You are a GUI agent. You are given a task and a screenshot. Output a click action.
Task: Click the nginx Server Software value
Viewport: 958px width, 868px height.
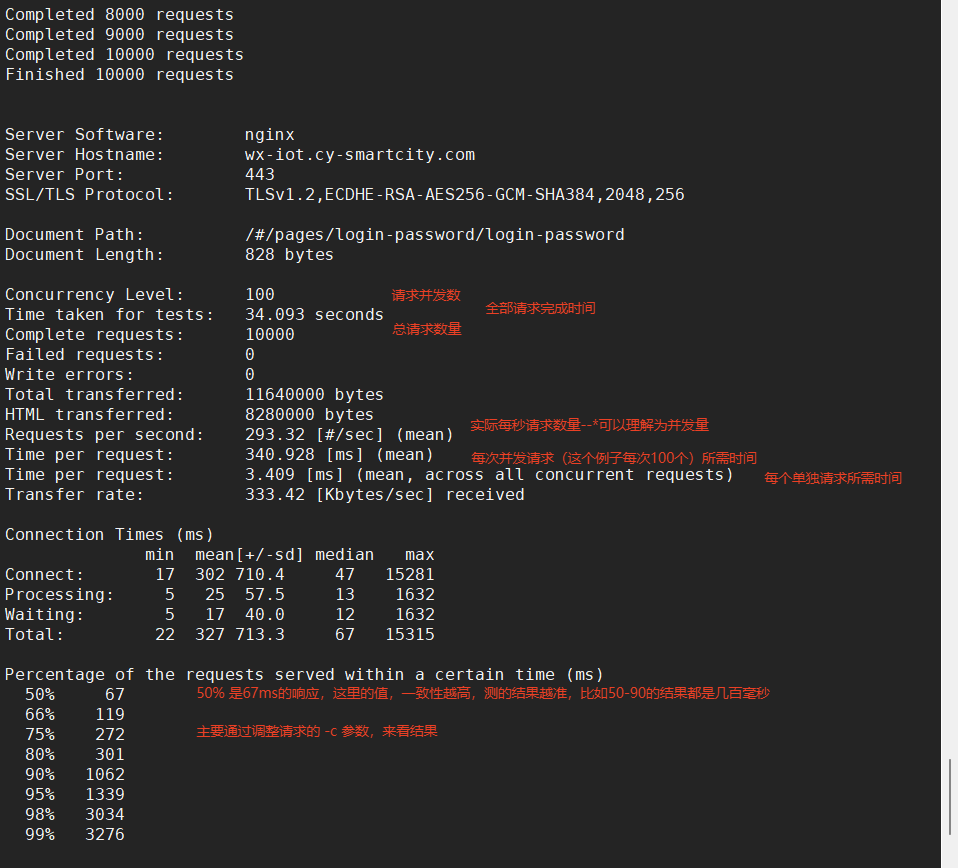tap(269, 135)
